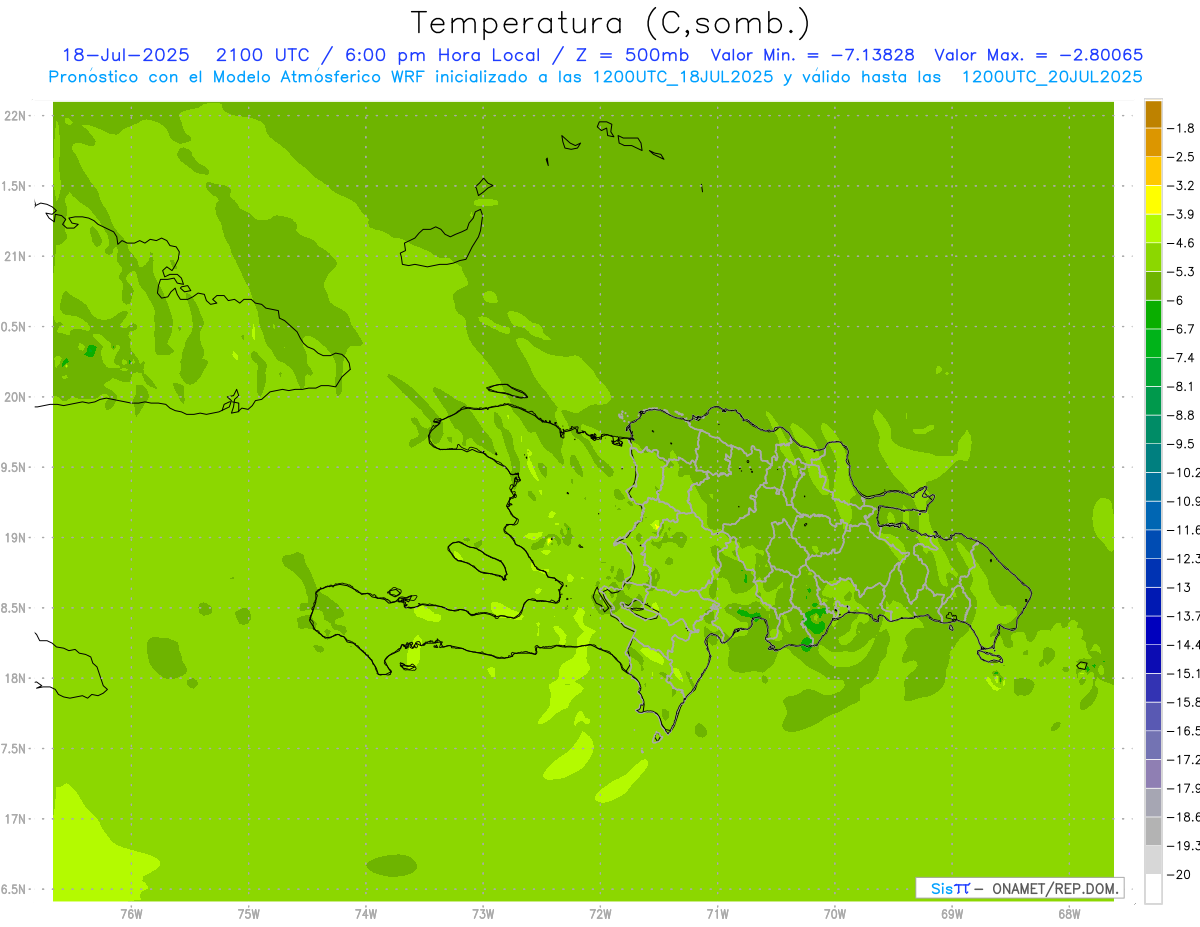1200x927 pixels.
Task: Pick the amber swatch between -2.5 and -3.2
Action: [1153, 171]
